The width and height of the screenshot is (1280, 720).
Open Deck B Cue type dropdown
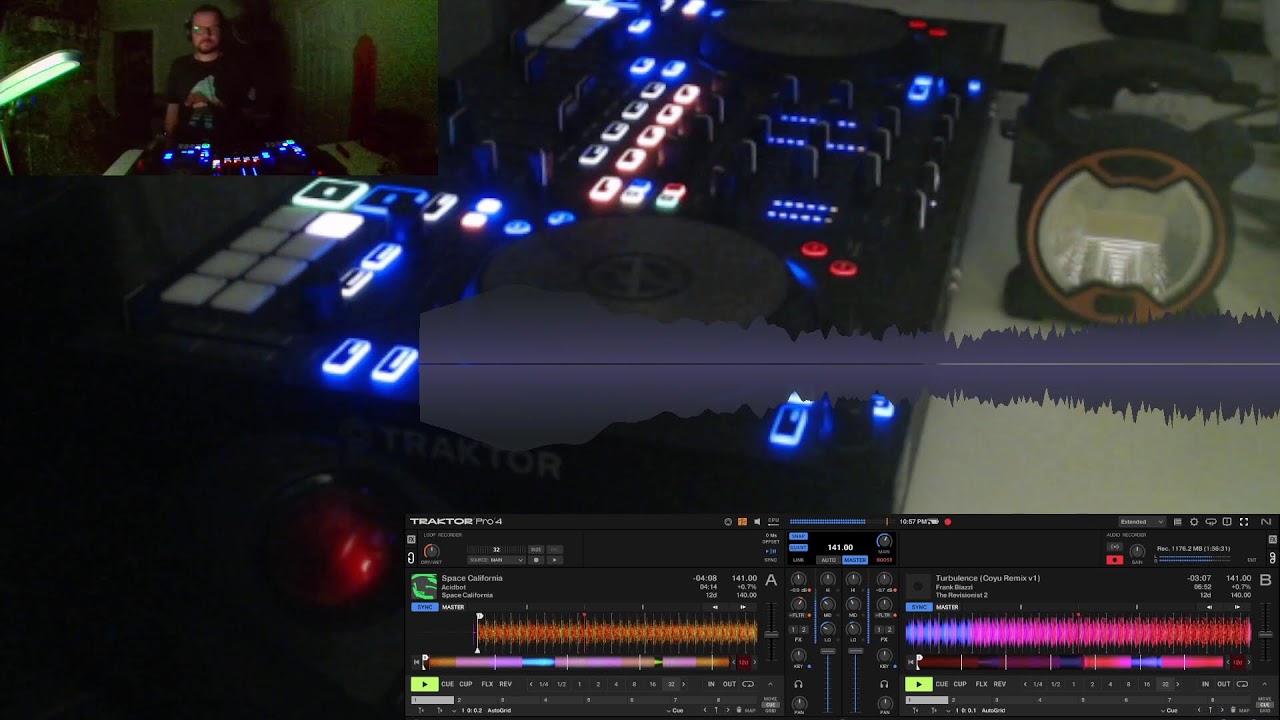(1169, 710)
